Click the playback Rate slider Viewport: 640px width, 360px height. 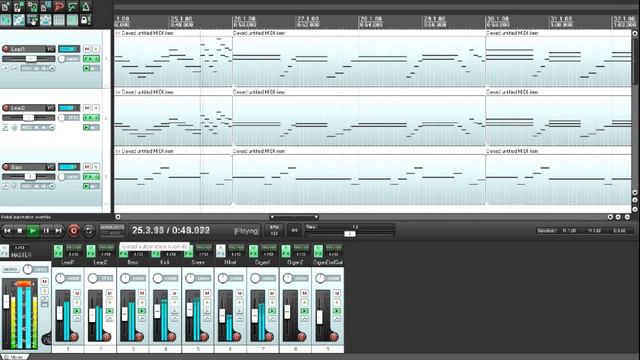pos(350,234)
